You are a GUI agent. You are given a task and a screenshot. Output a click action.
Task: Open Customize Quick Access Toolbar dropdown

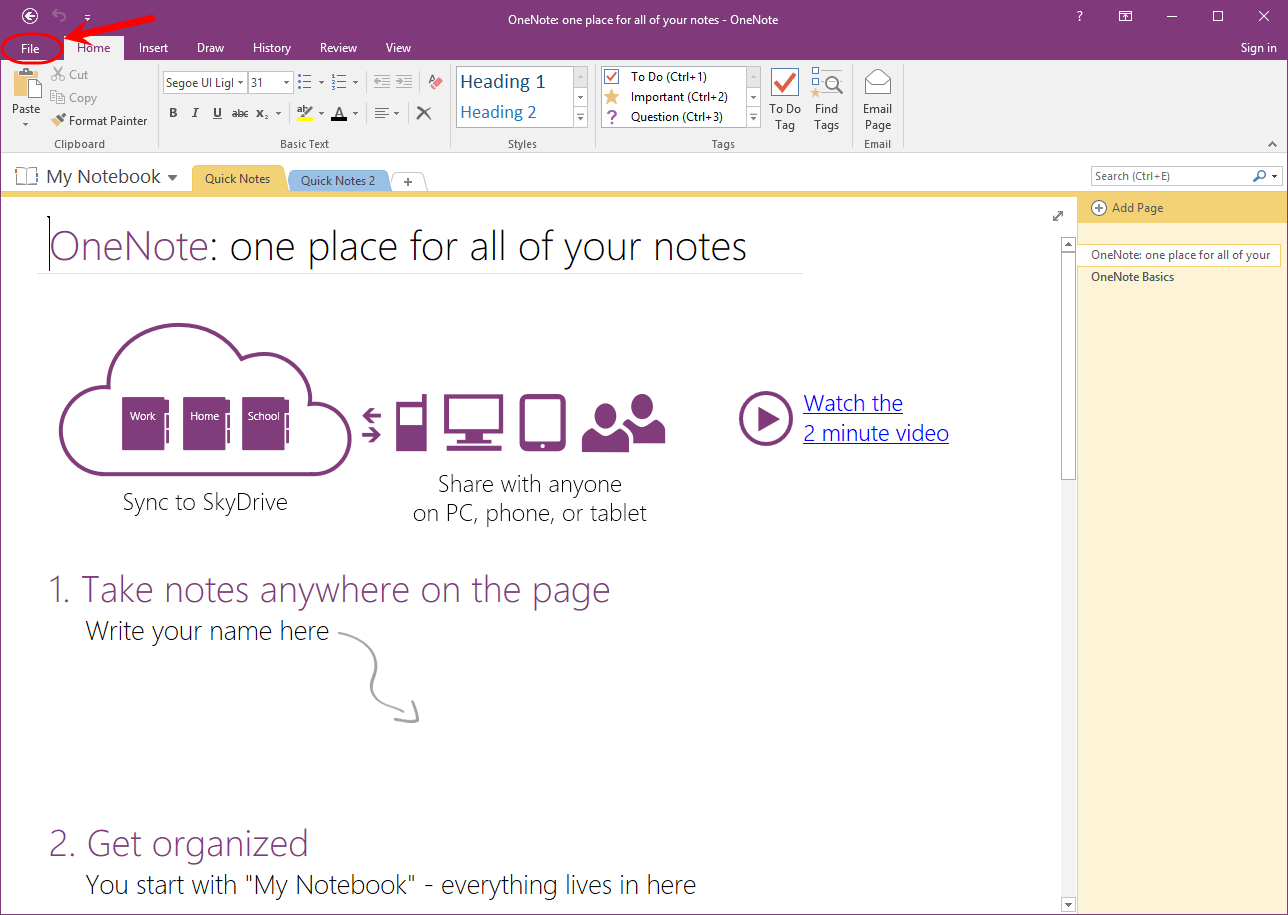88,17
